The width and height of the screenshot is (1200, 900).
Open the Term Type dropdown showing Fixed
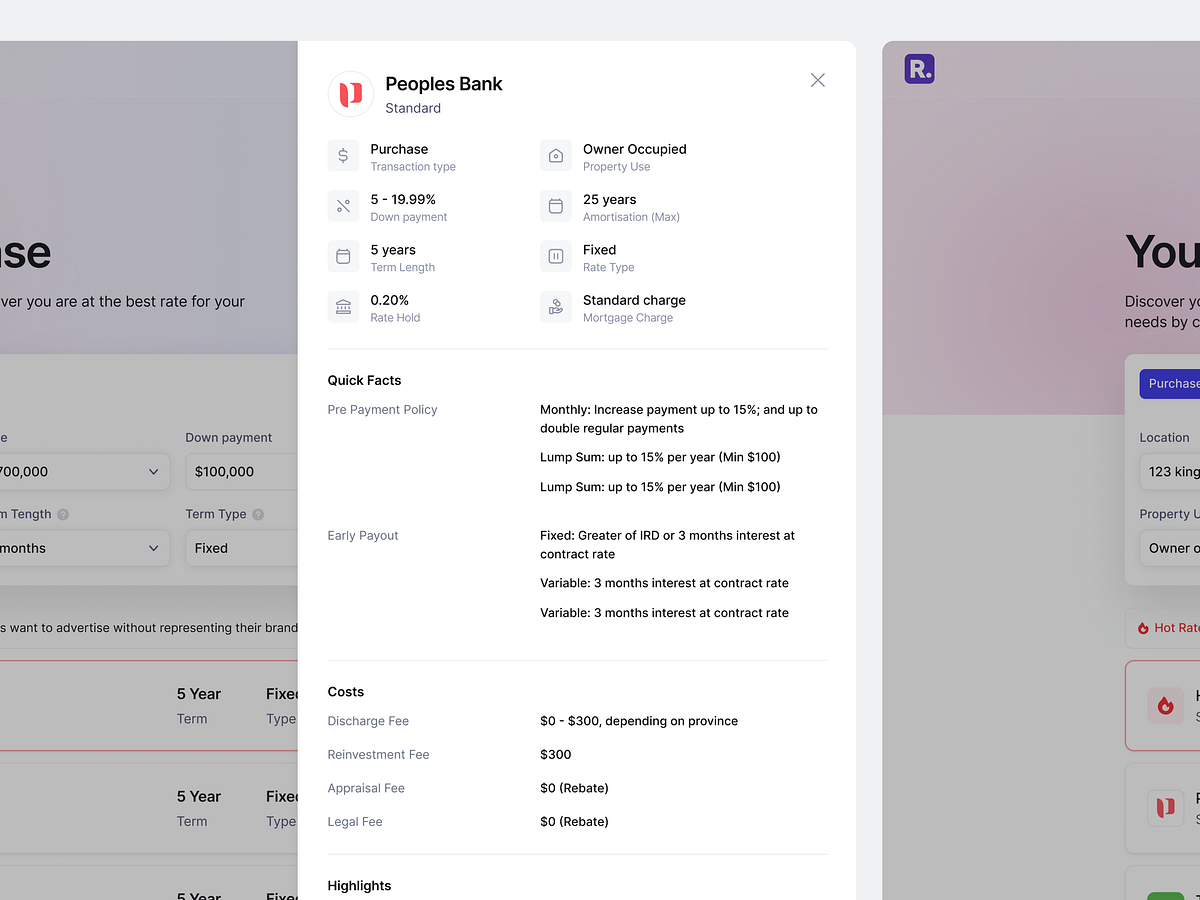pyautogui.click(x=241, y=548)
